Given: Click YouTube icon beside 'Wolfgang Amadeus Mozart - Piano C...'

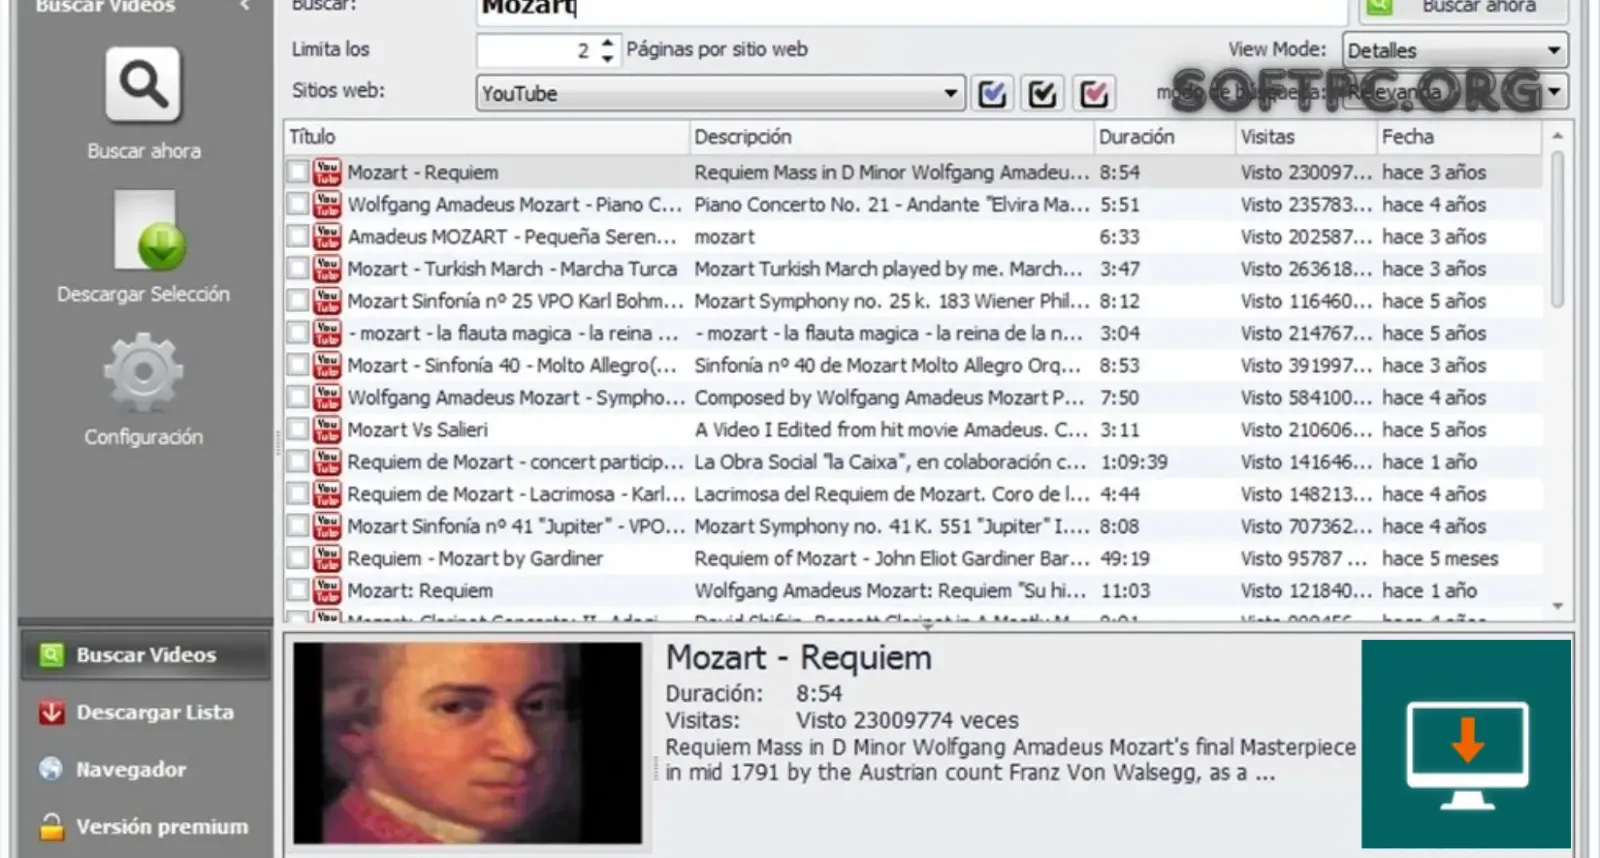Looking at the screenshot, I should [327, 204].
